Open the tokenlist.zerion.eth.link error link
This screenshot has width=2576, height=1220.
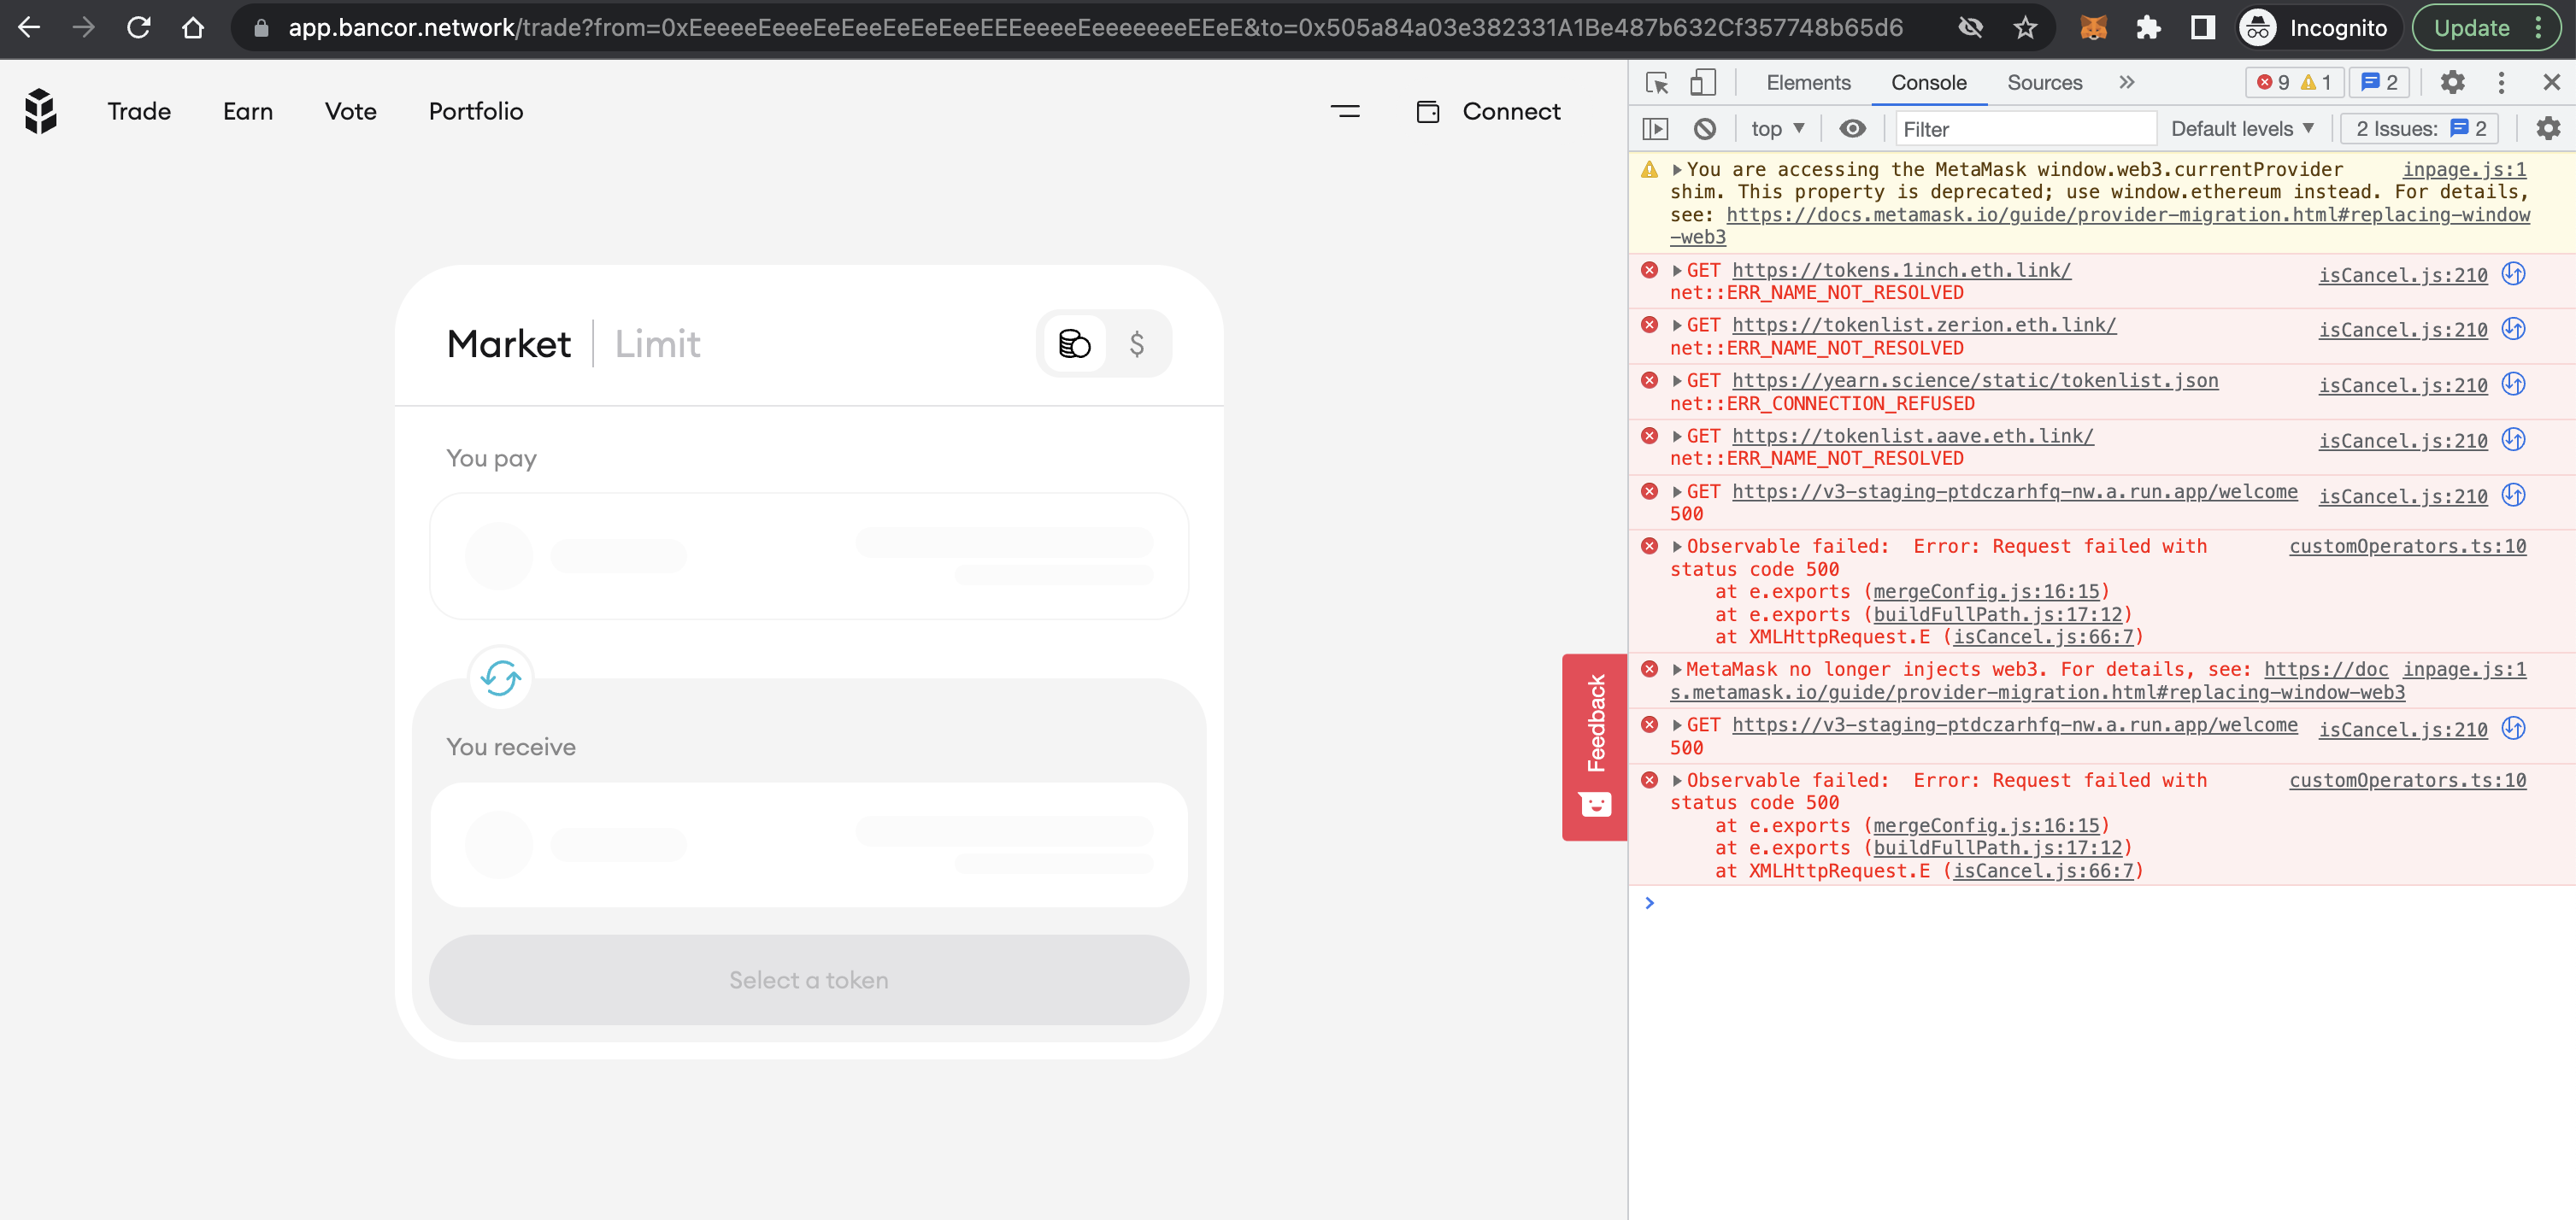point(1922,324)
